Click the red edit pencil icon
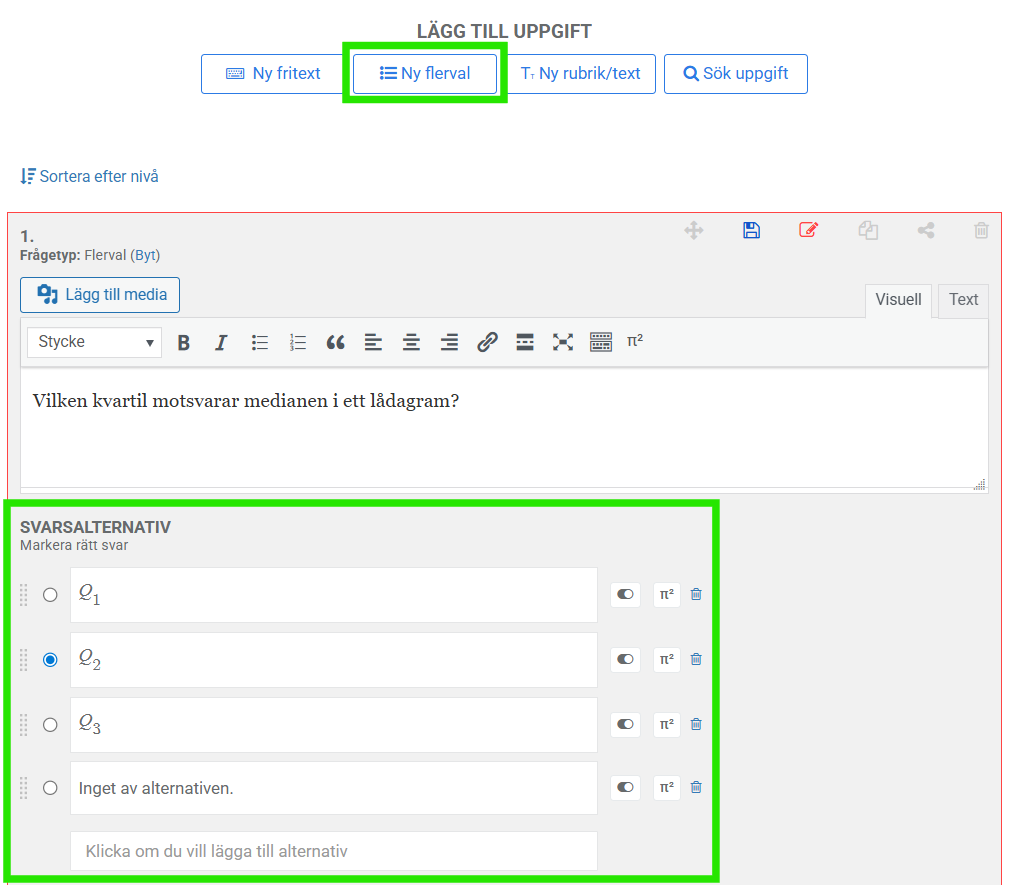Screen dimensions: 1011x885 click(808, 230)
